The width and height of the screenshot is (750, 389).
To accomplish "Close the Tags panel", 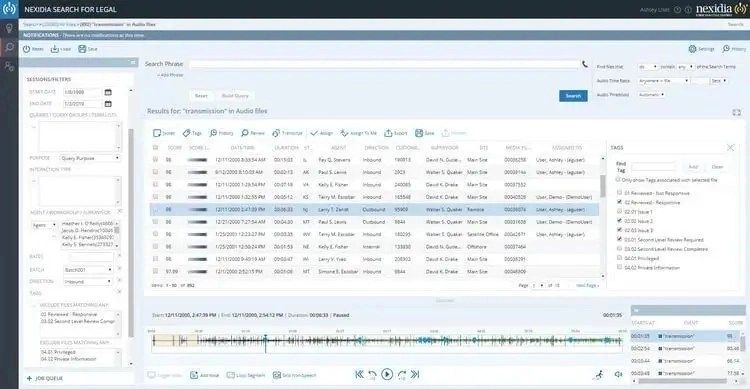I will (730, 147).
